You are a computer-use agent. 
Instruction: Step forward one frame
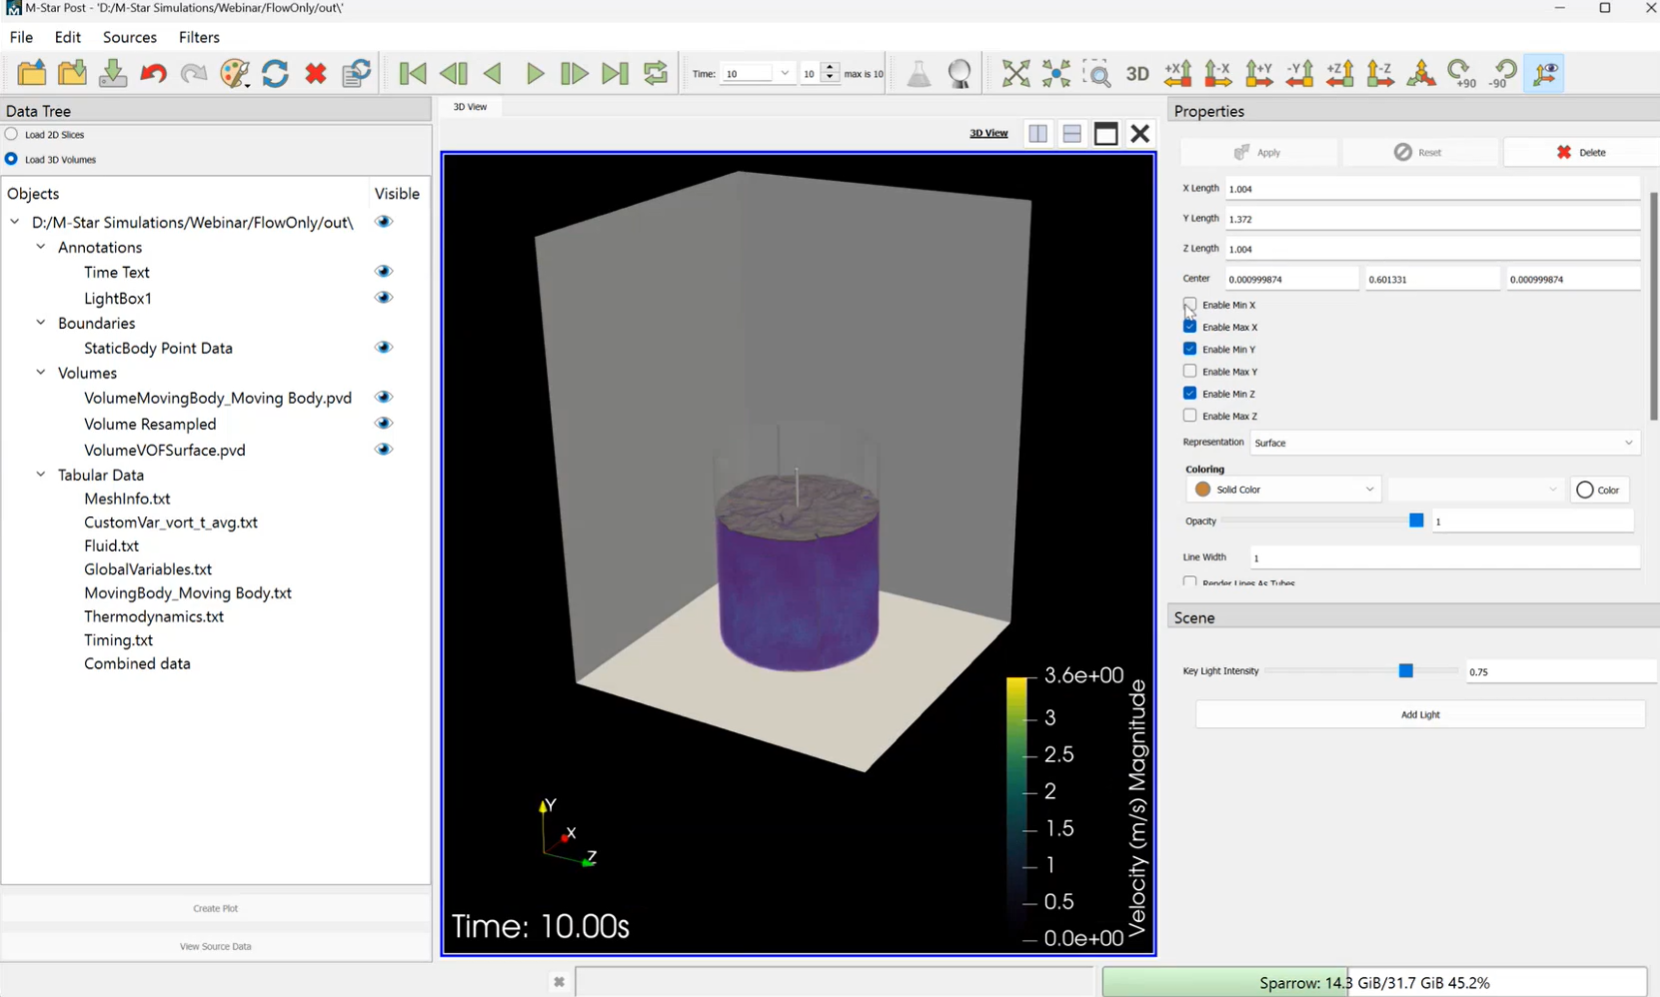[x=574, y=73]
